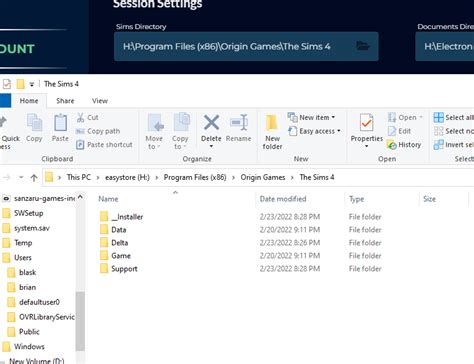474x364 pixels.
Task: Select brian folder in navigation tree
Action: tap(27, 287)
